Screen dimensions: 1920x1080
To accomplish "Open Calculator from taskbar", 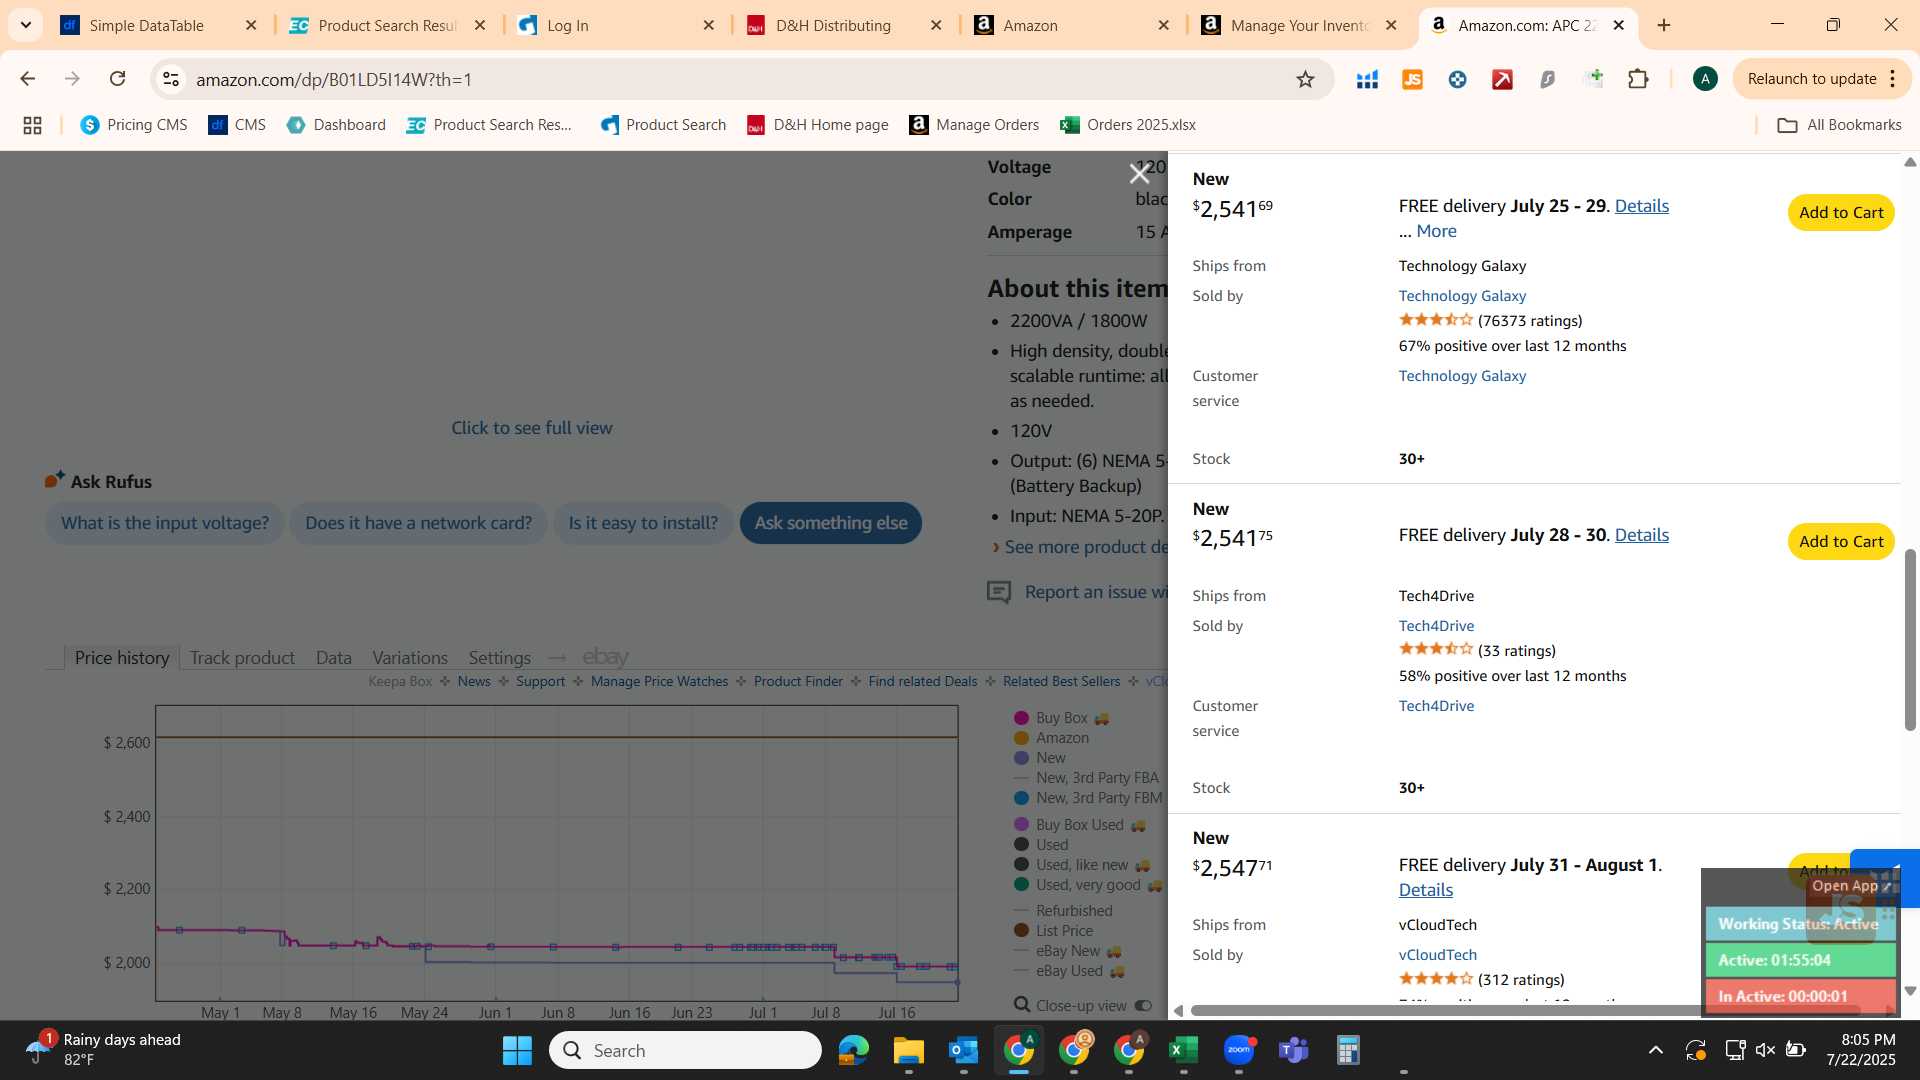I will click(x=1348, y=1050).
